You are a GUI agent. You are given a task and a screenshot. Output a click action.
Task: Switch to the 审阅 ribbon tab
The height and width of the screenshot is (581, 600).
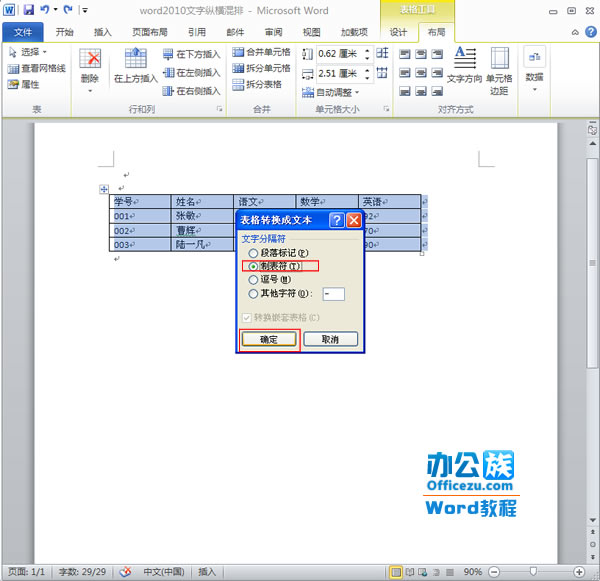click(274, 32)
